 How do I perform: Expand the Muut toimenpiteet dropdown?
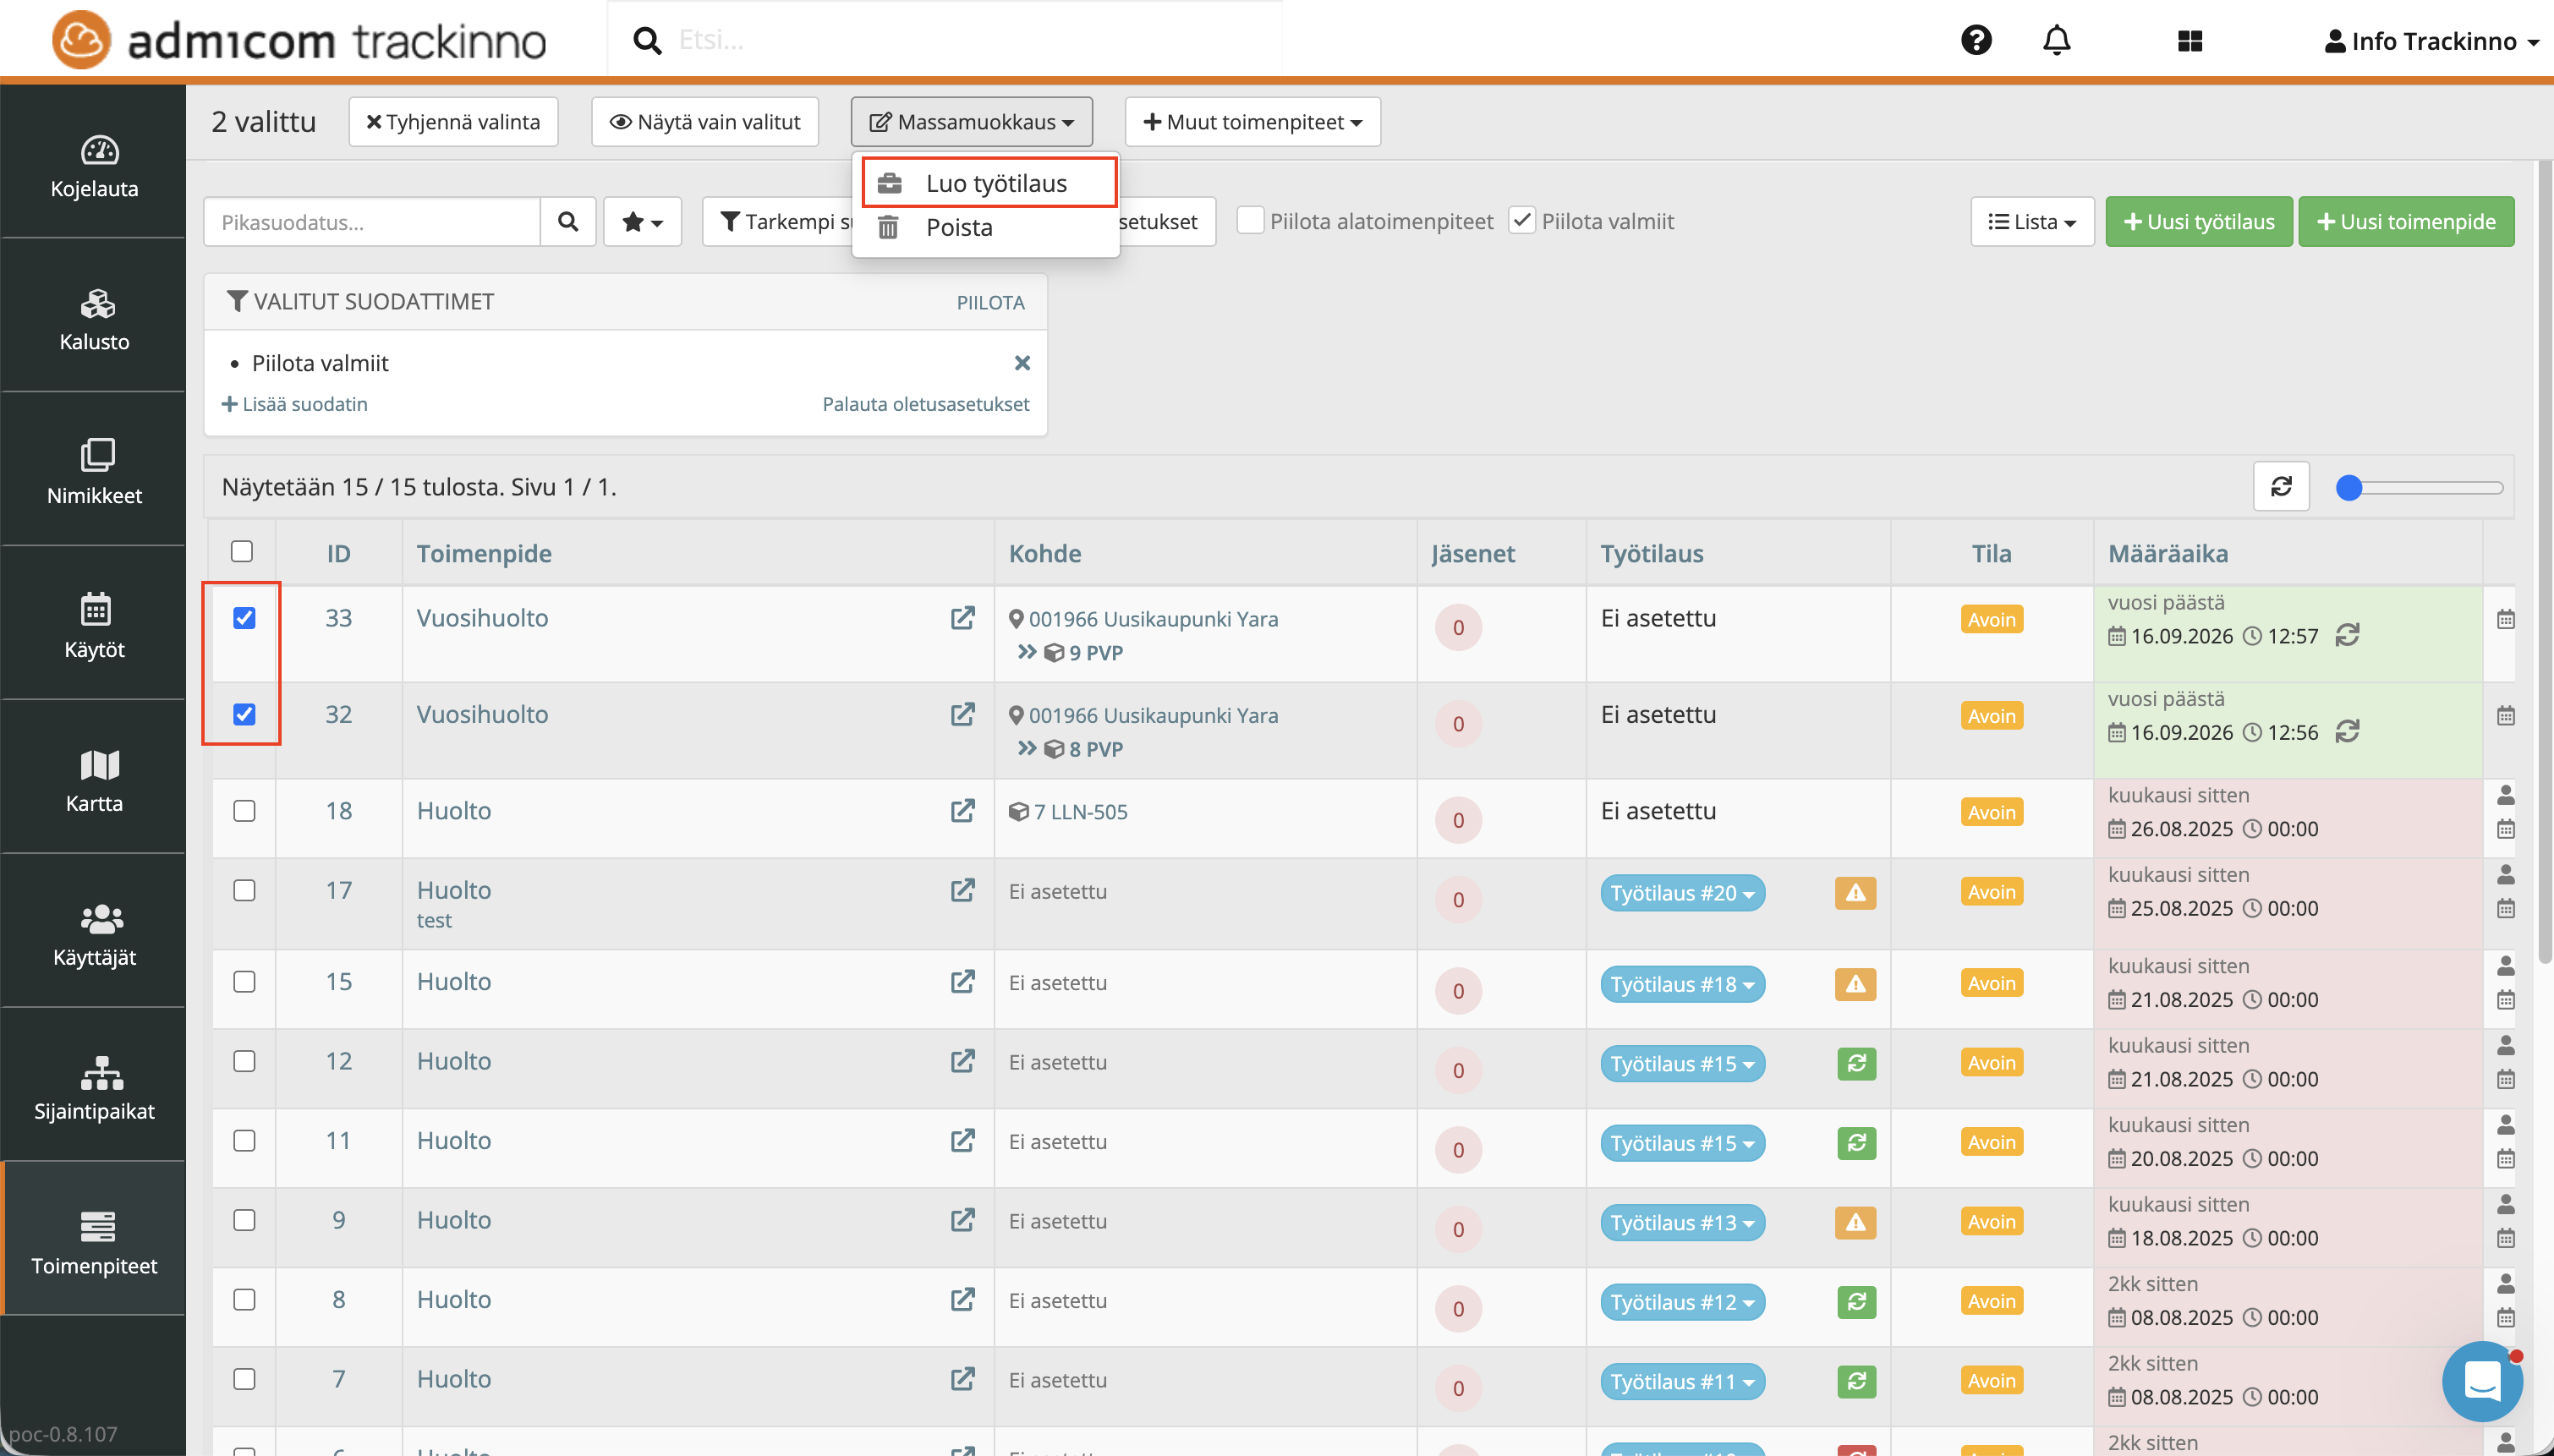point(1252,122)
